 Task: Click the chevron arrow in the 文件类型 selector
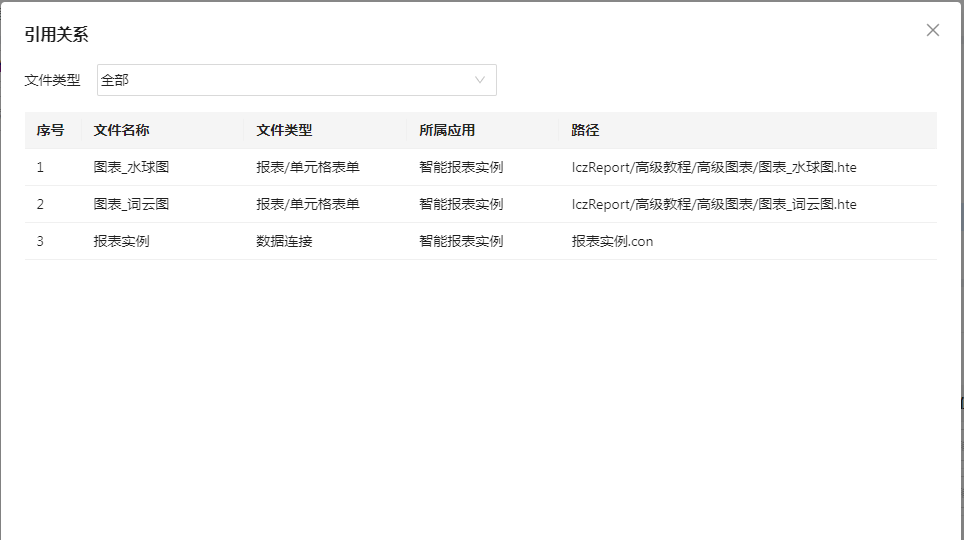[480, 80]
